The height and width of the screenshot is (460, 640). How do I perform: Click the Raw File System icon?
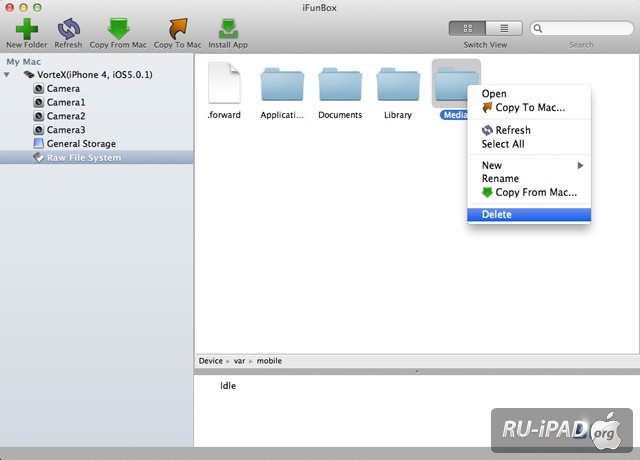point(38,158)
